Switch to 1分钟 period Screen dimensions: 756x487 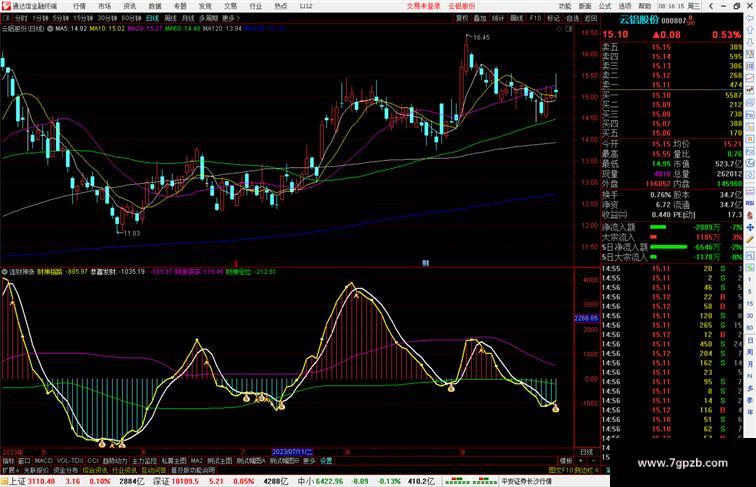coord(40,18)
